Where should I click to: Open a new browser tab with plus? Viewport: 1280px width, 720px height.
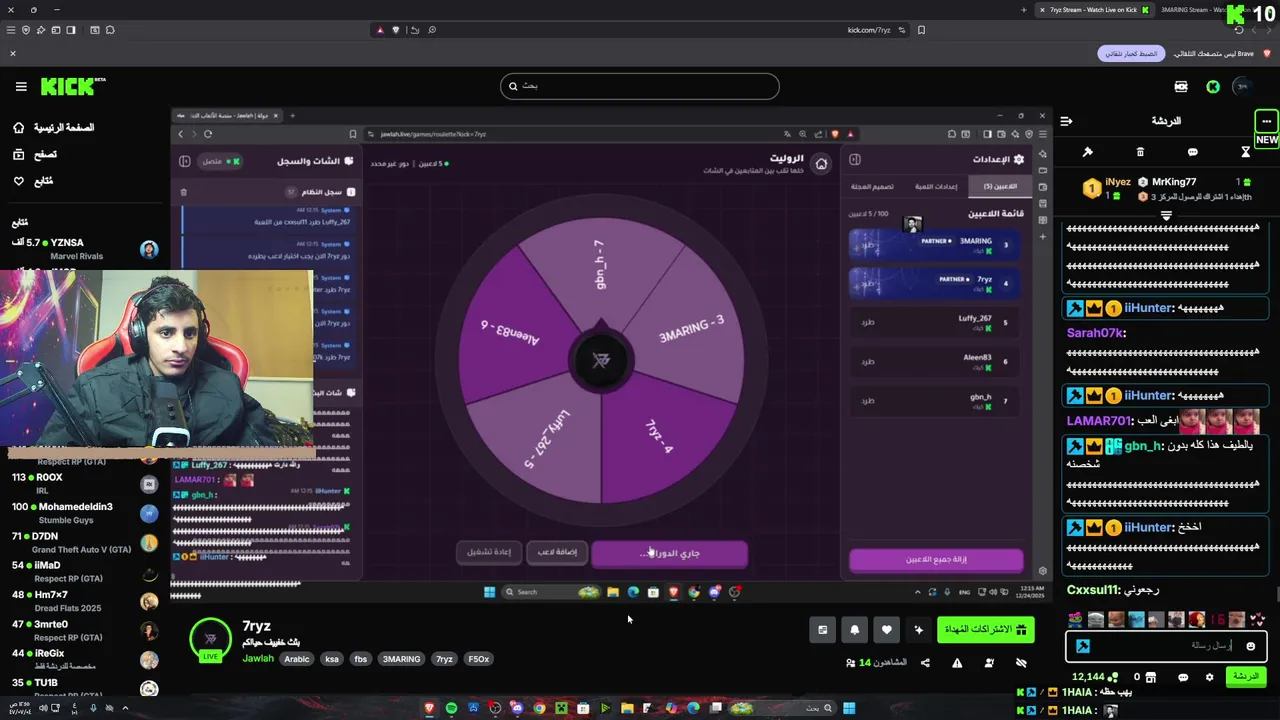coord(1023,10)
